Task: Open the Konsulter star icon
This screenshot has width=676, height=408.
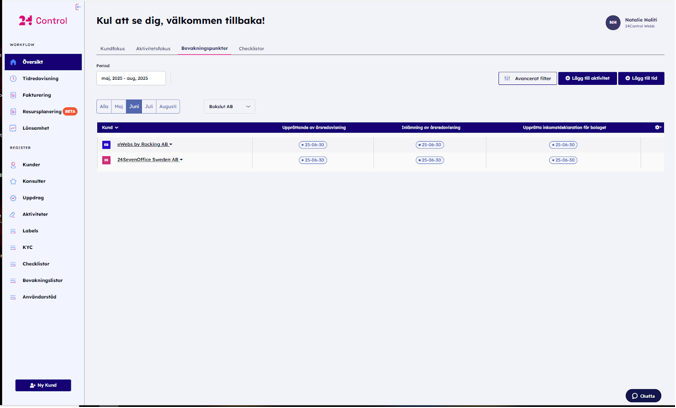Action: tap(13, 181)
